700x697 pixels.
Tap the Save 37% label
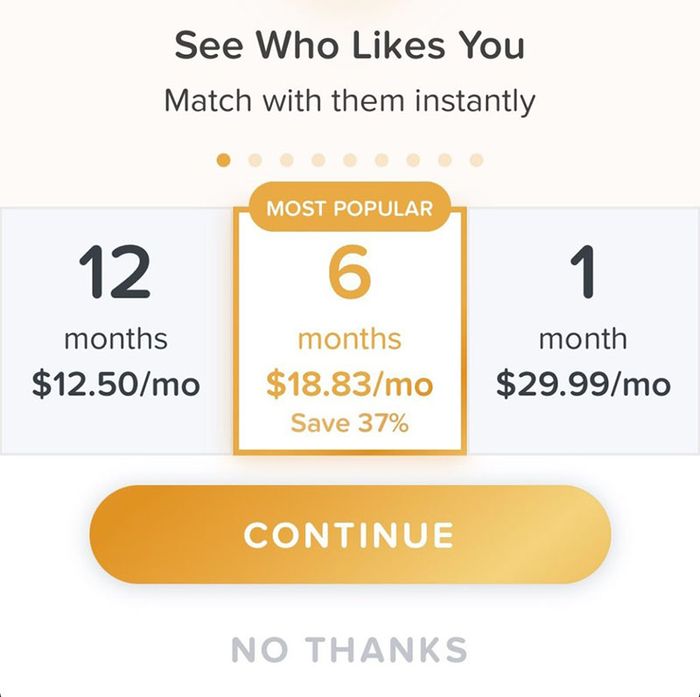(350, 423)
